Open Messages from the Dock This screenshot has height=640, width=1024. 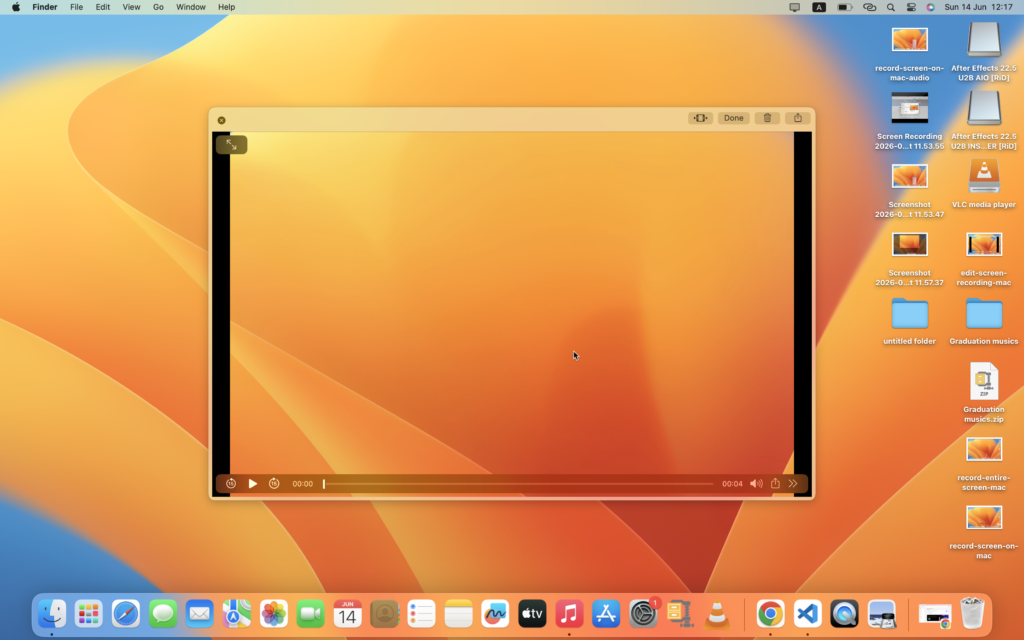[x=163, y=614]
